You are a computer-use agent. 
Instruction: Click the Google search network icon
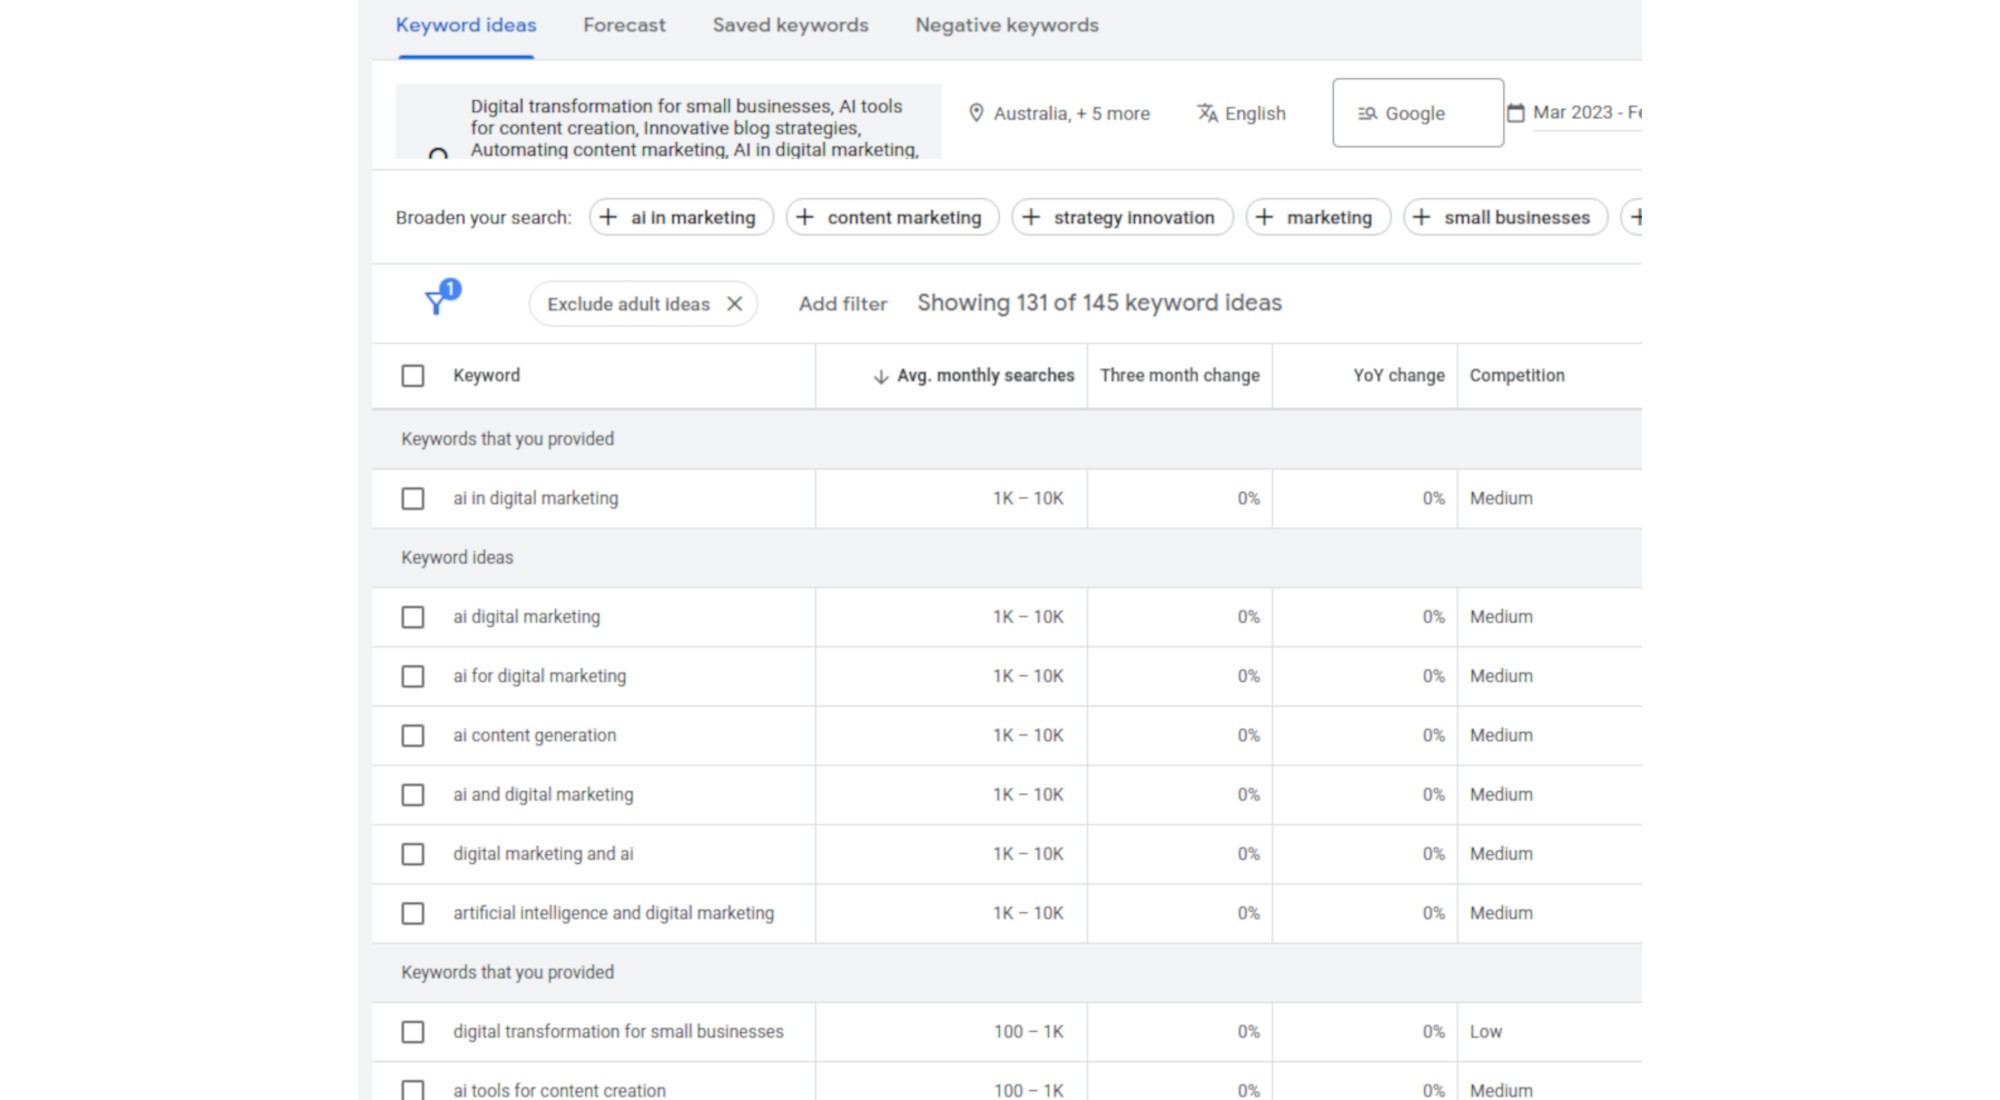tap(1367, 114)
